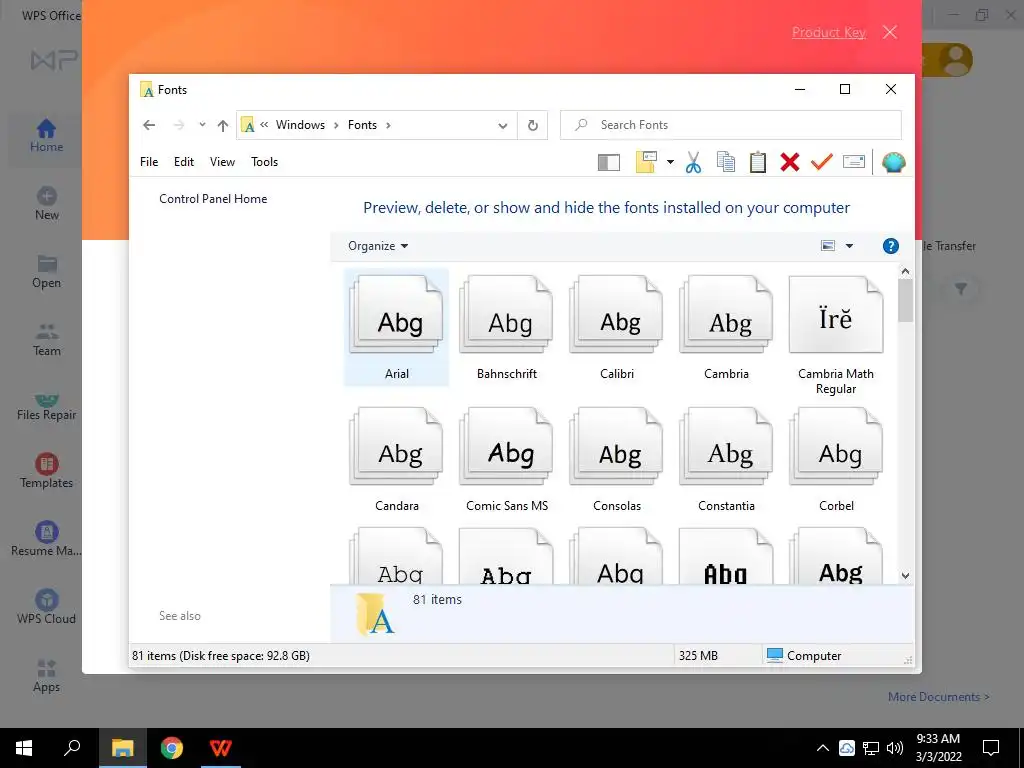Click the preview pane toolbar icon
This screenshot has width=1024, height=768.
(609, 162)
